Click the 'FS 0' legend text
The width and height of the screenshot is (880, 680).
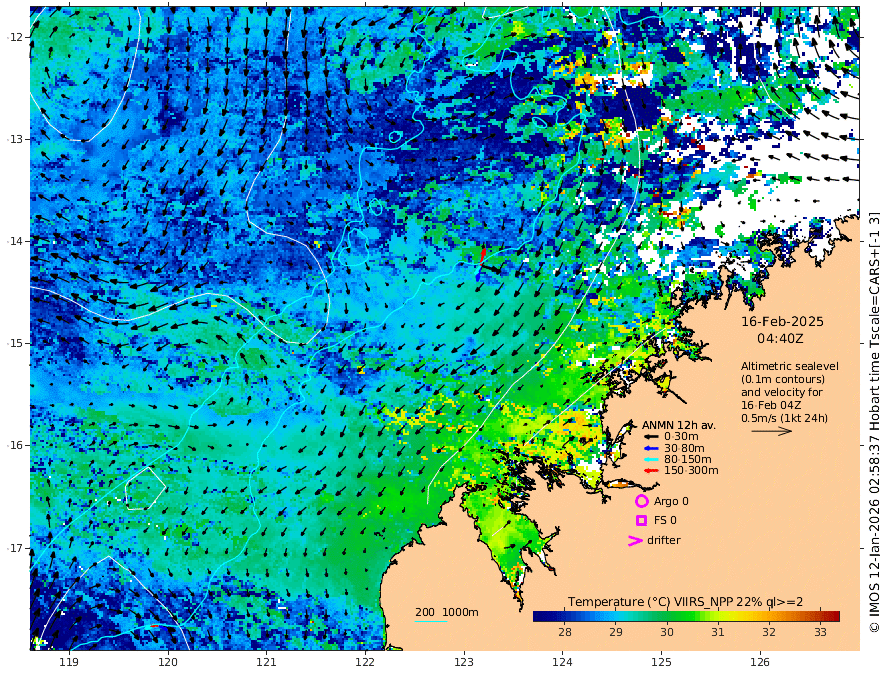(x=665, y=521)
